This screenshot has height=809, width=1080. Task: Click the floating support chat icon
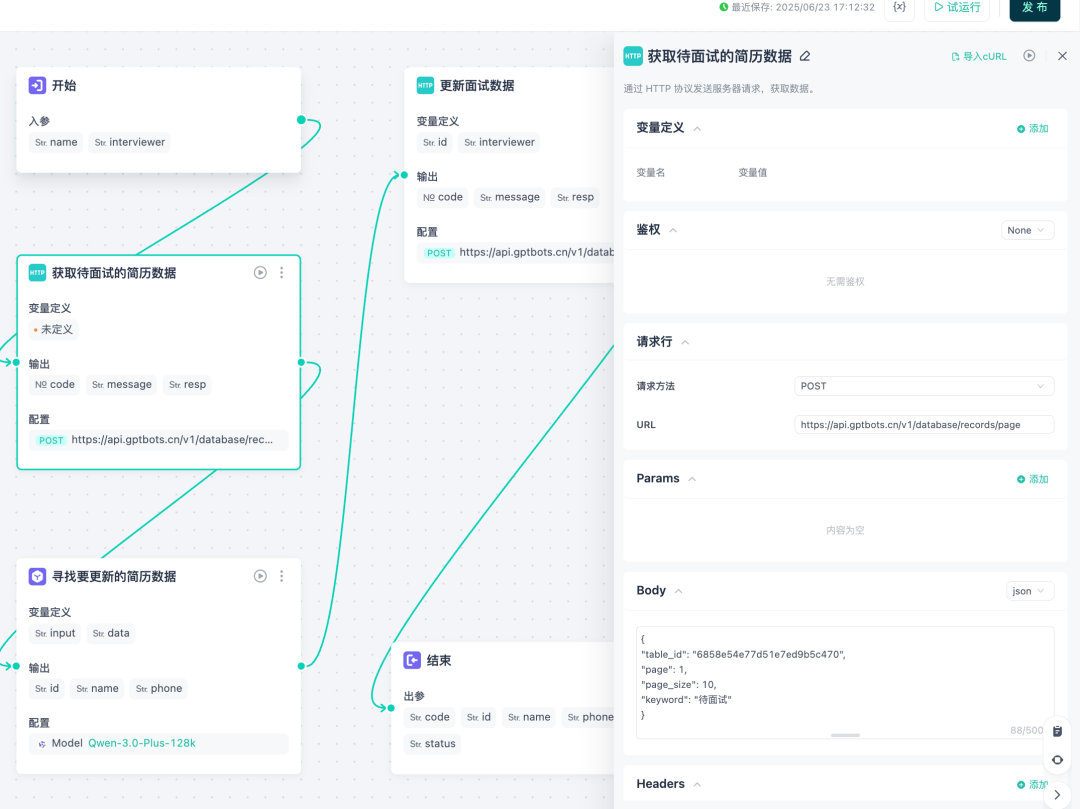pyautogui.click(x=1057, y=760)
